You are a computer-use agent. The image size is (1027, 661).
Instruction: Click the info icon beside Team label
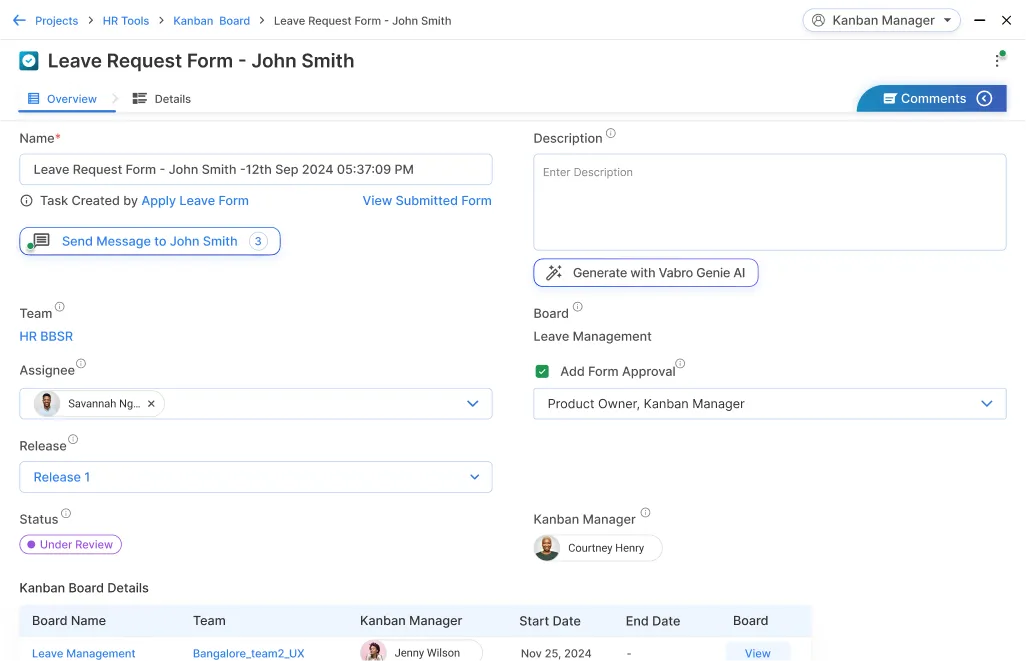pos(60,308)
